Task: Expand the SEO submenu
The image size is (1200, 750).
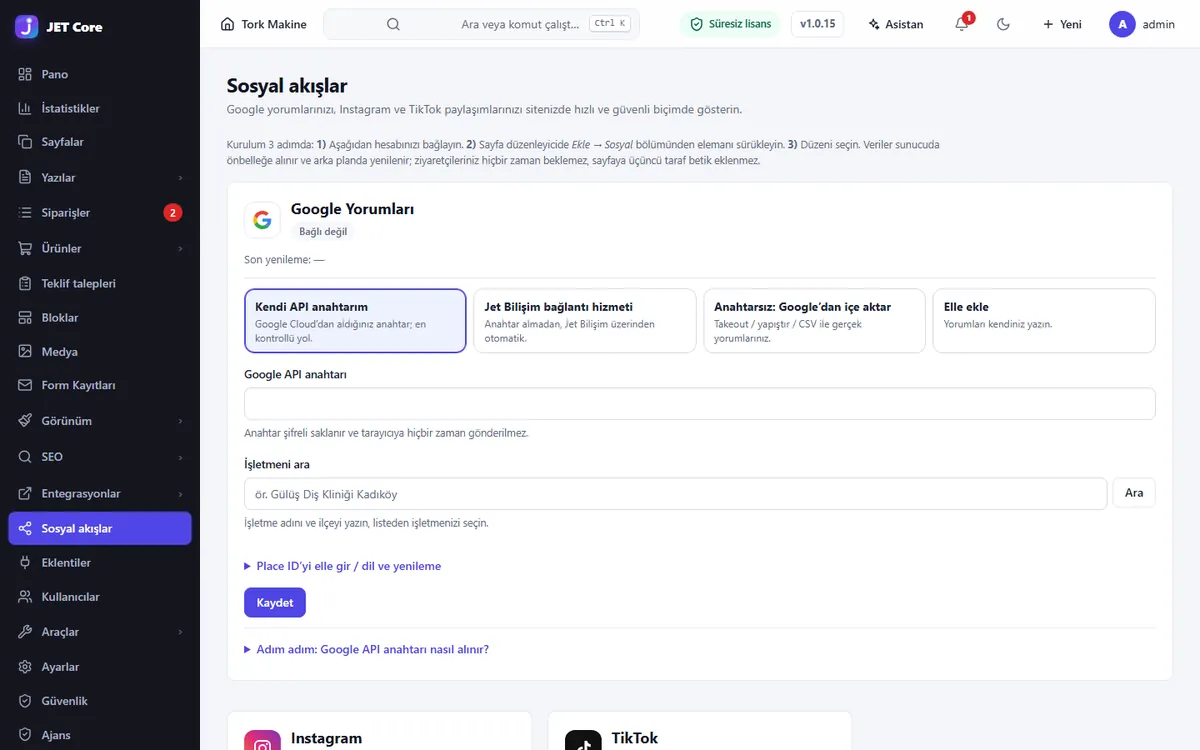Action: click(180, 457)
